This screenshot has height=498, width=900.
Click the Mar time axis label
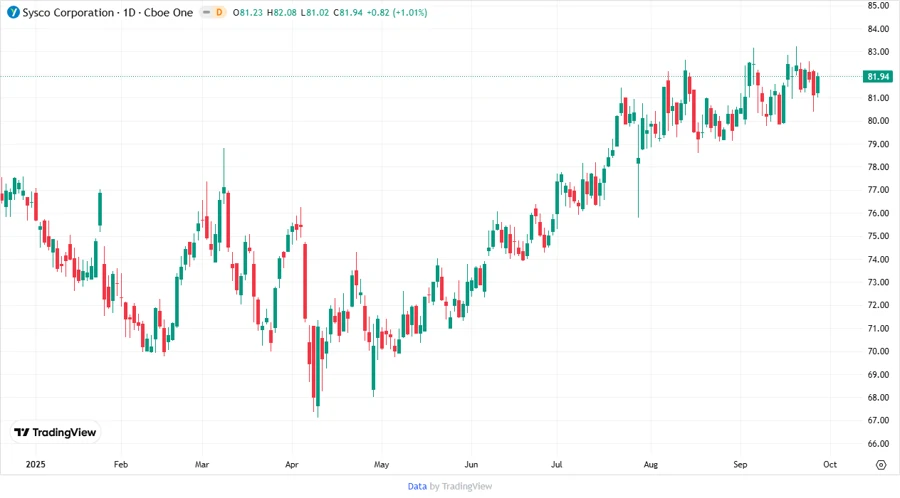pyautogui.click(x=202, y=464)
